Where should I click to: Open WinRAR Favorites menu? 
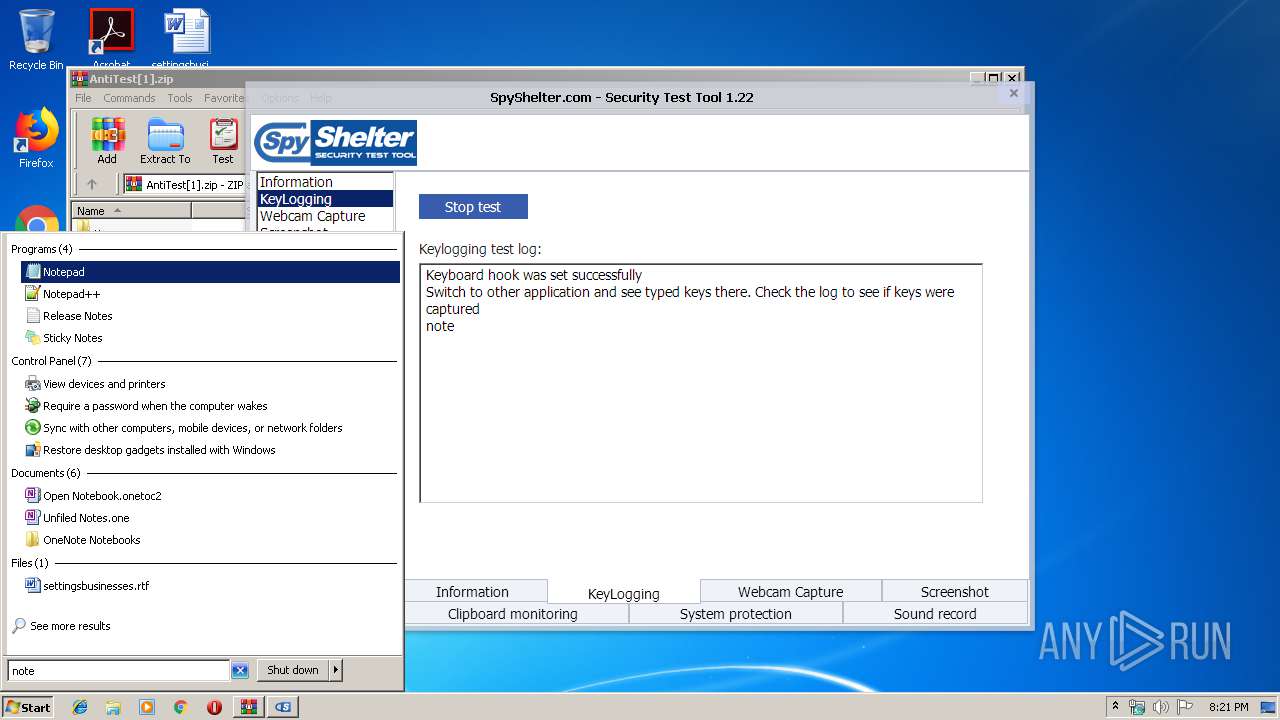point(224,98)
